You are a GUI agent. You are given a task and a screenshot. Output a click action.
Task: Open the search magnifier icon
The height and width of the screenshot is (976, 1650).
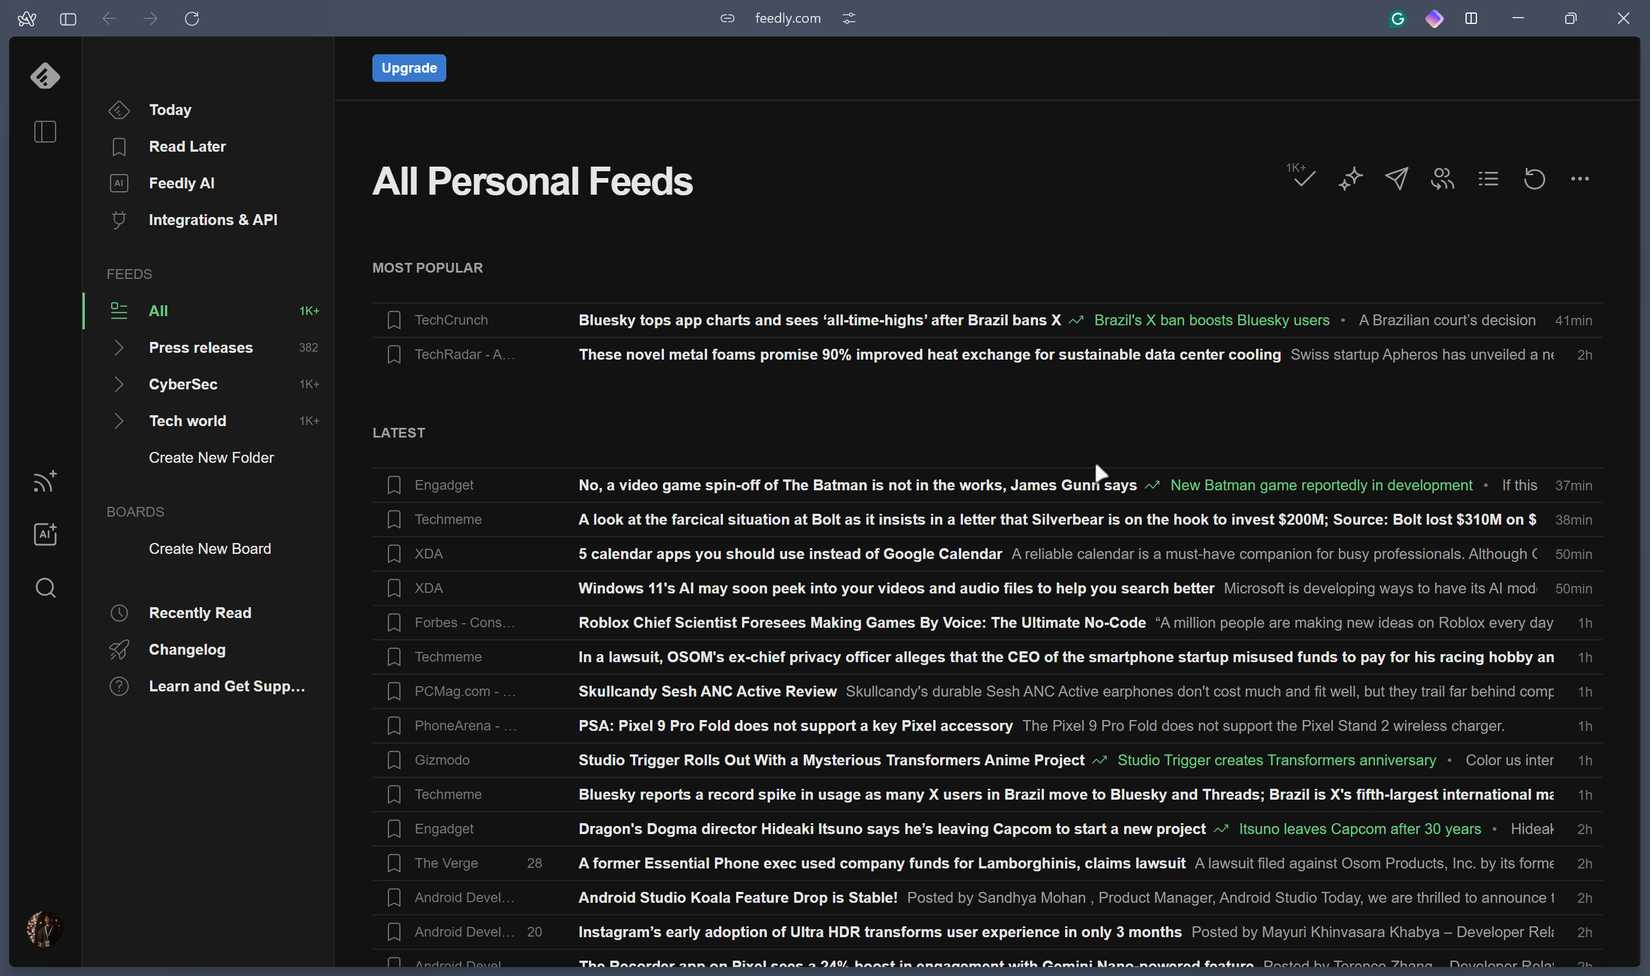(x=45, y=588)
